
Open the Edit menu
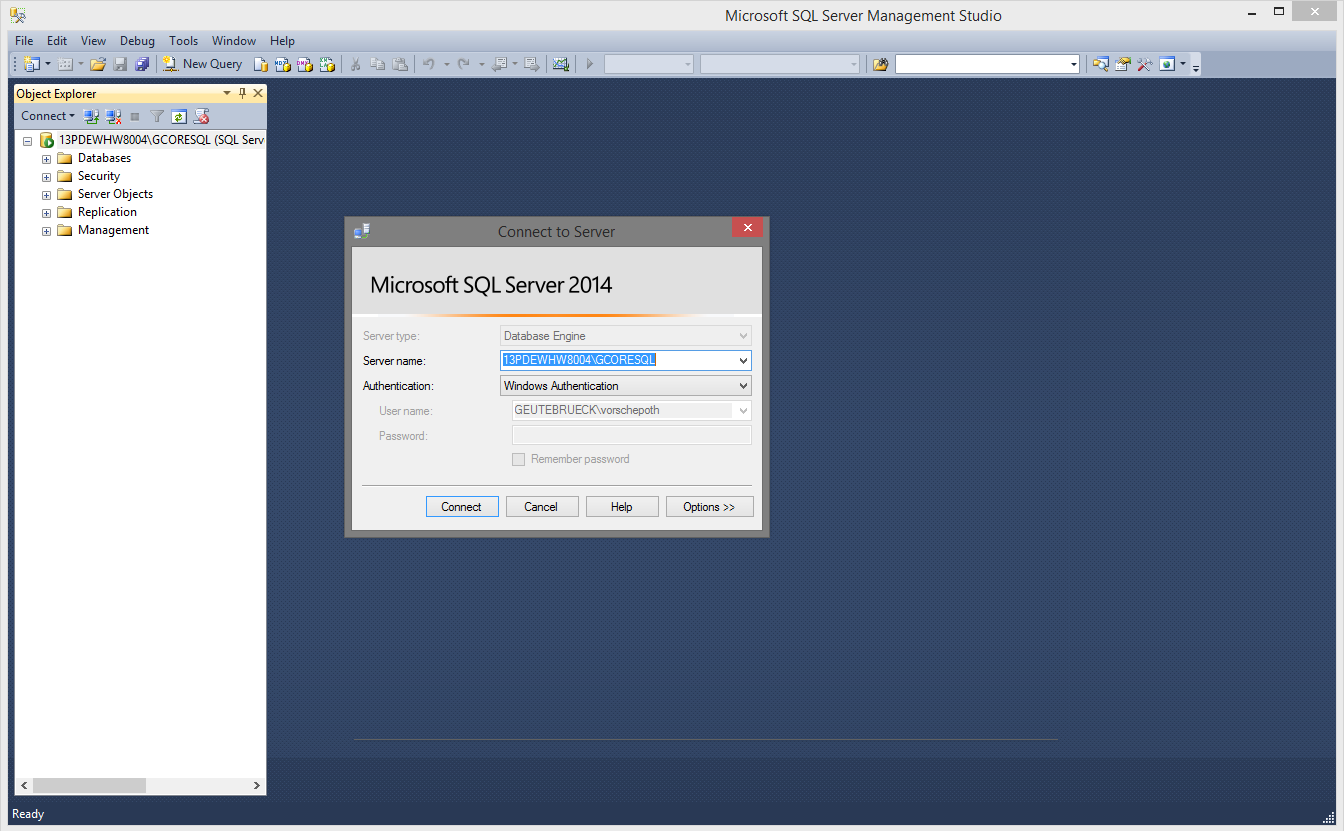(x=57, y=41)
